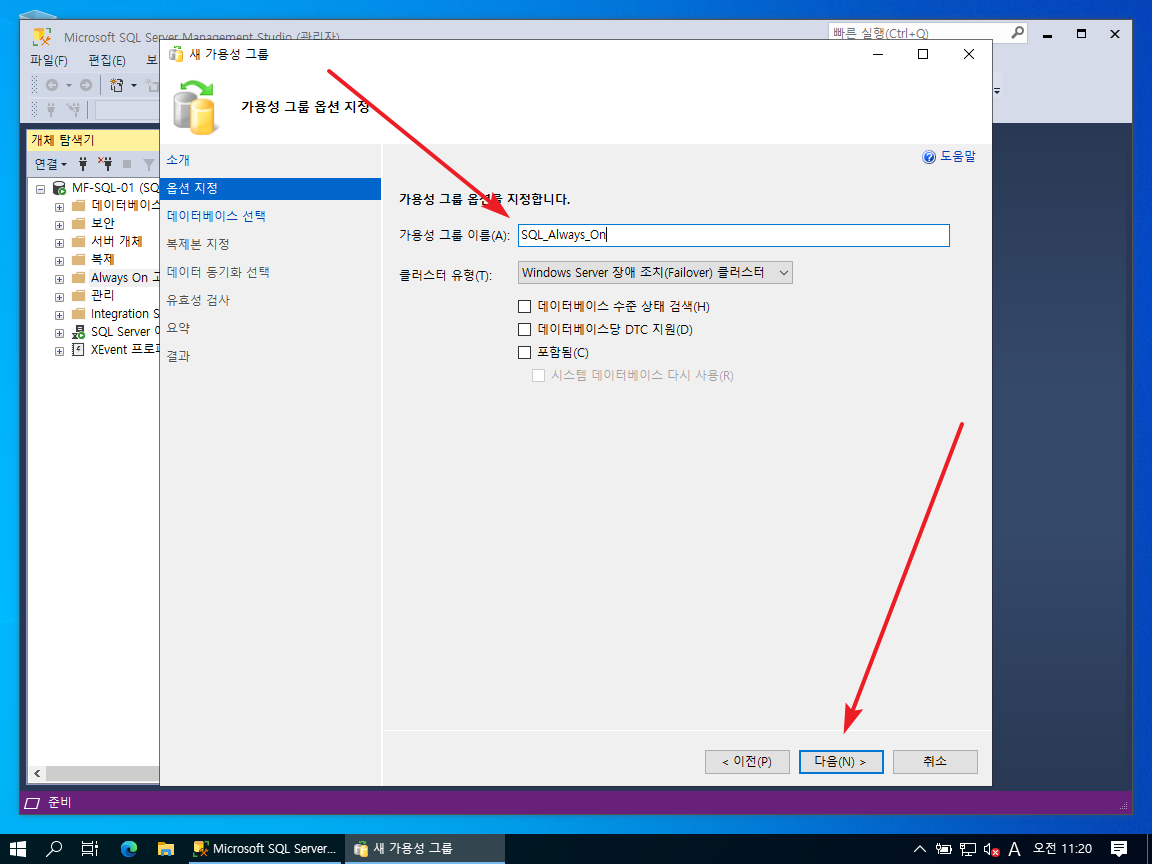
Task: Click the 취소 button
Action: (935, 762)
